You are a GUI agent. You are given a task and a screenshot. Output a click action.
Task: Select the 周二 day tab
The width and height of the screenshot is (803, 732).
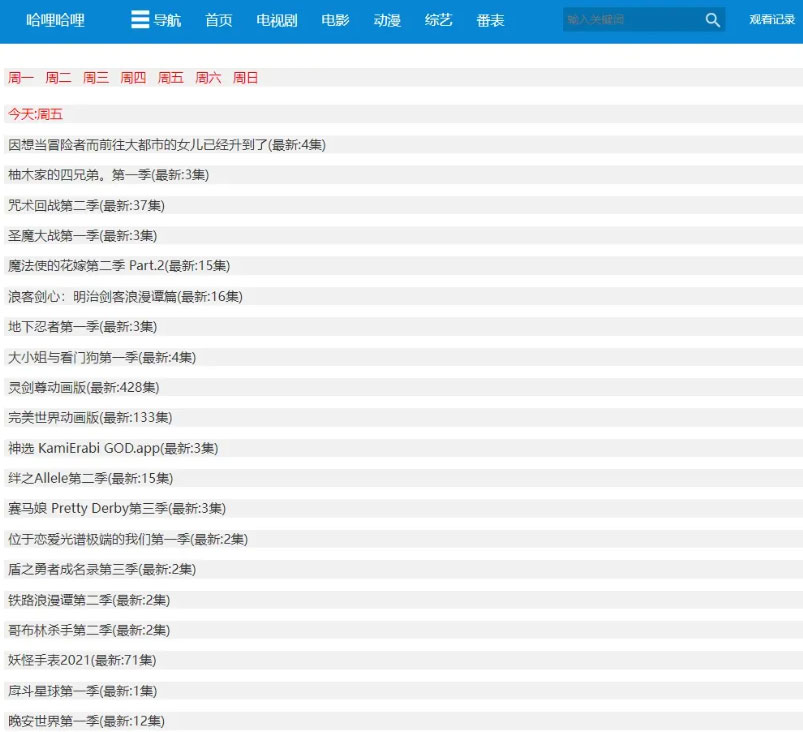pyautogui.click(x=58, y=78)
